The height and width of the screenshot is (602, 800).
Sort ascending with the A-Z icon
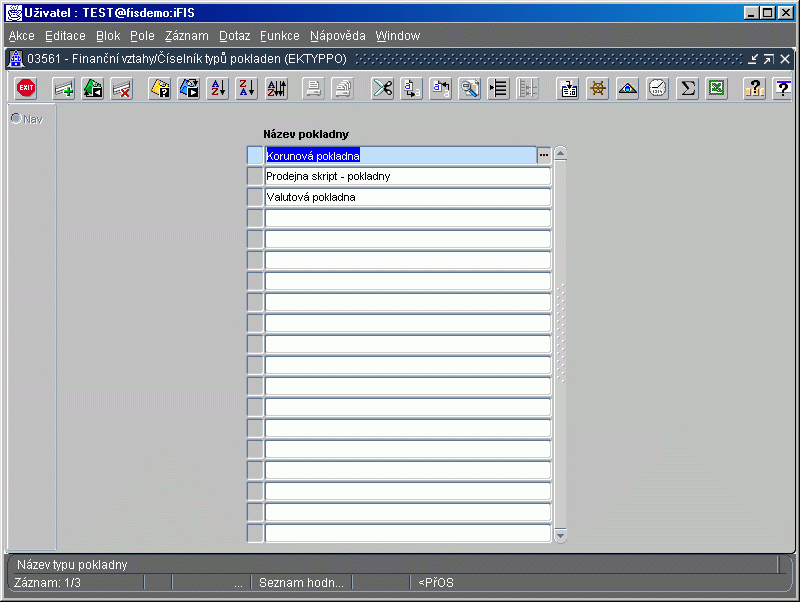pos(218,88)
